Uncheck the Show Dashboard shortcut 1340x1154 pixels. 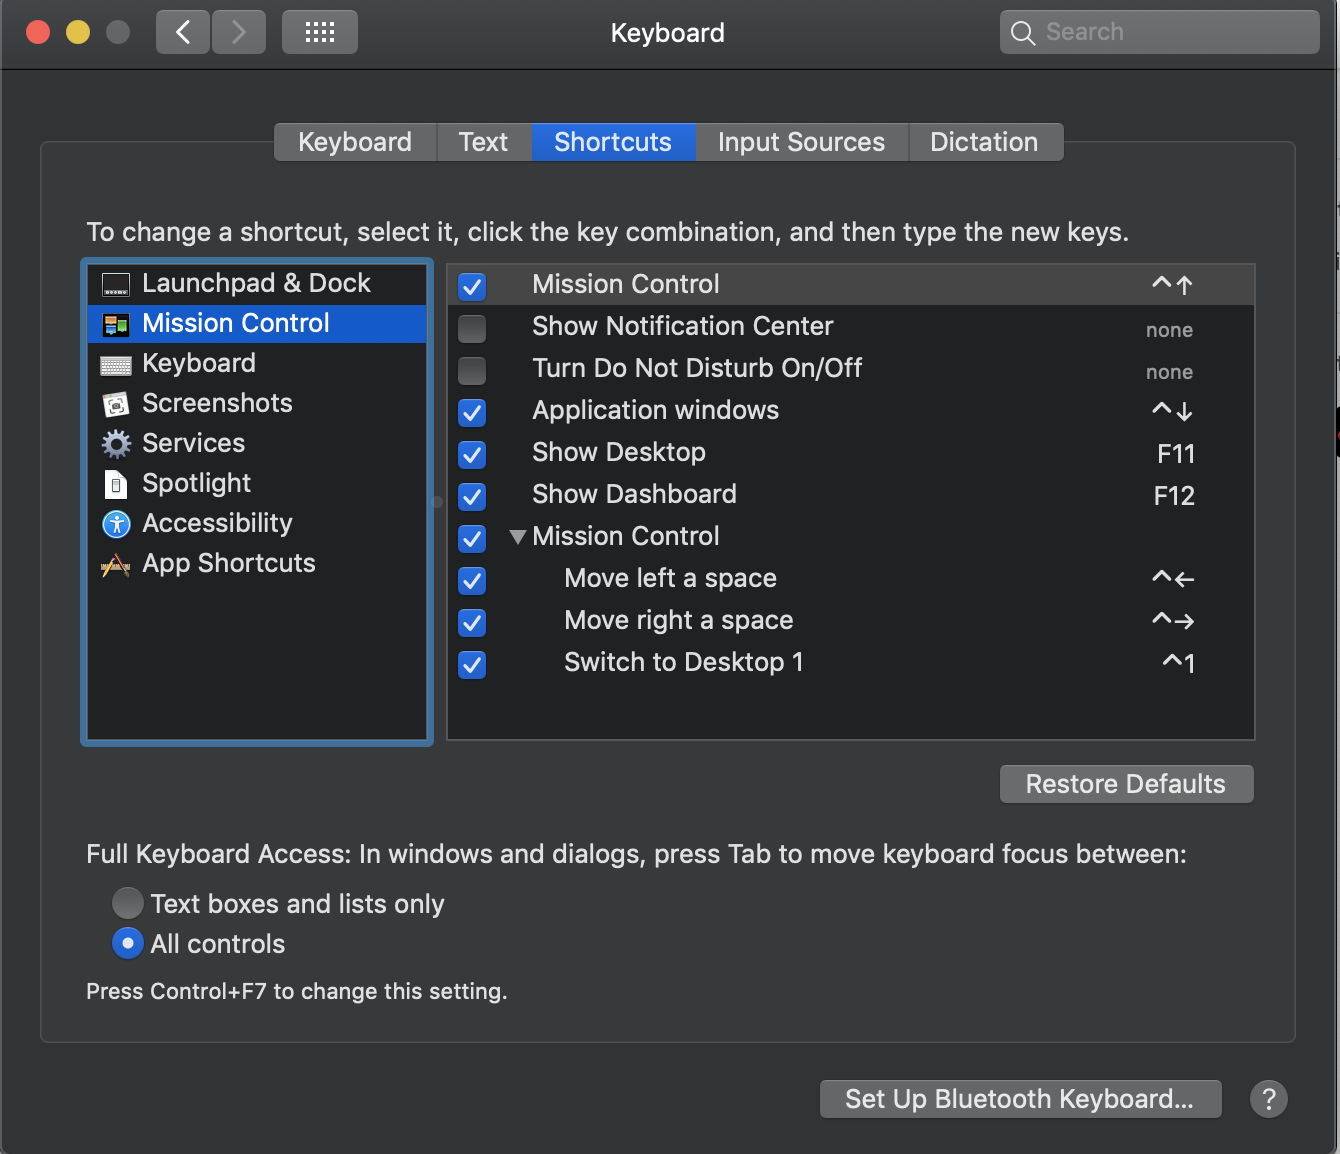472,496
